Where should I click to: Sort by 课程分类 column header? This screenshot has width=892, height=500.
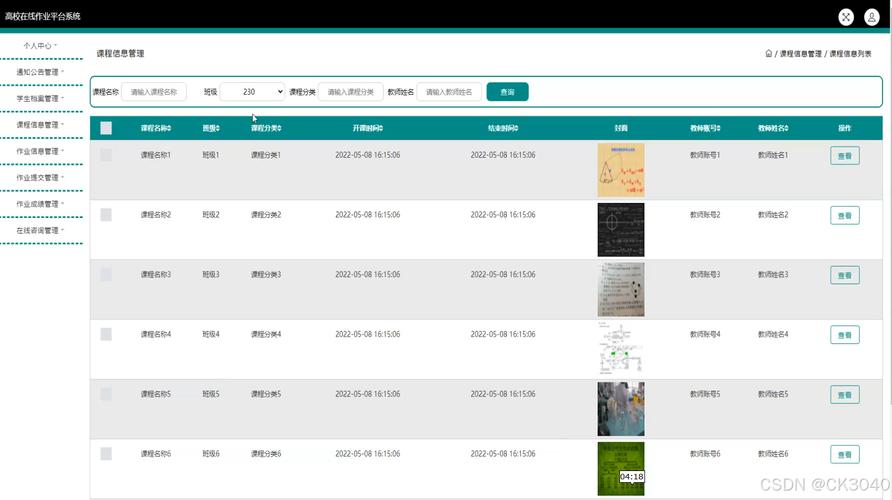tap(266, 128)
